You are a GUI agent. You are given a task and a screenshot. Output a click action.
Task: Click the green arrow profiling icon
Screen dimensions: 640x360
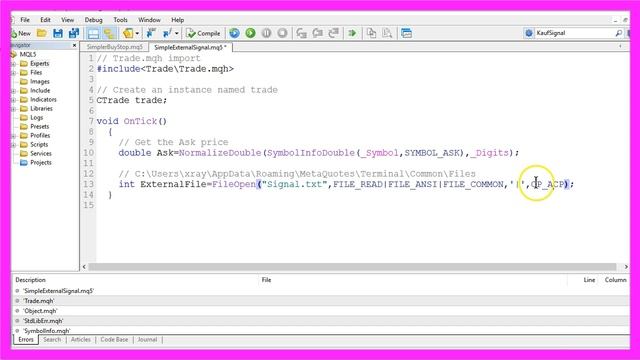[352, 33]
